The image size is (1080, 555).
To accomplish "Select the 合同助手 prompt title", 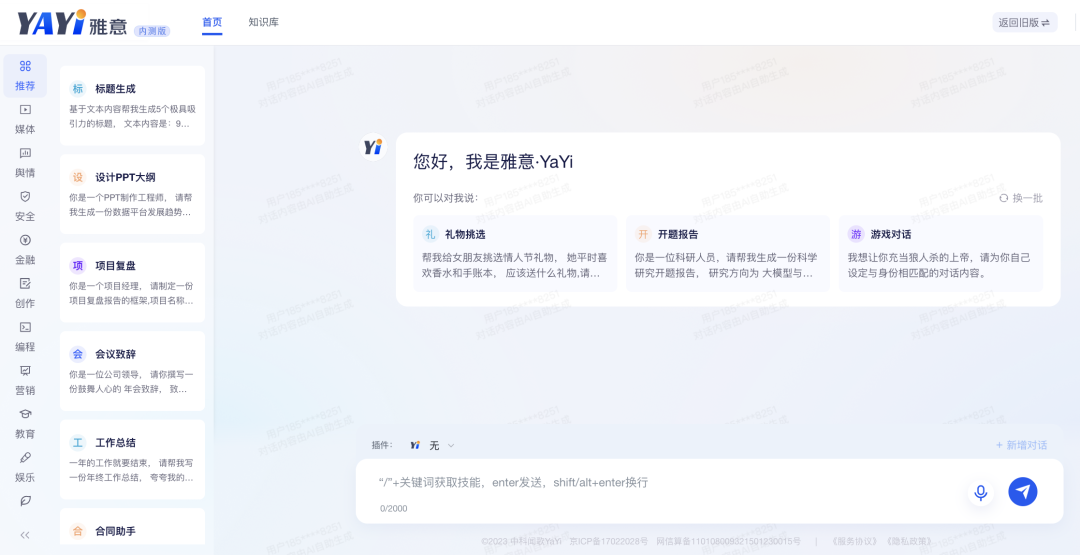I will (116, 531).
